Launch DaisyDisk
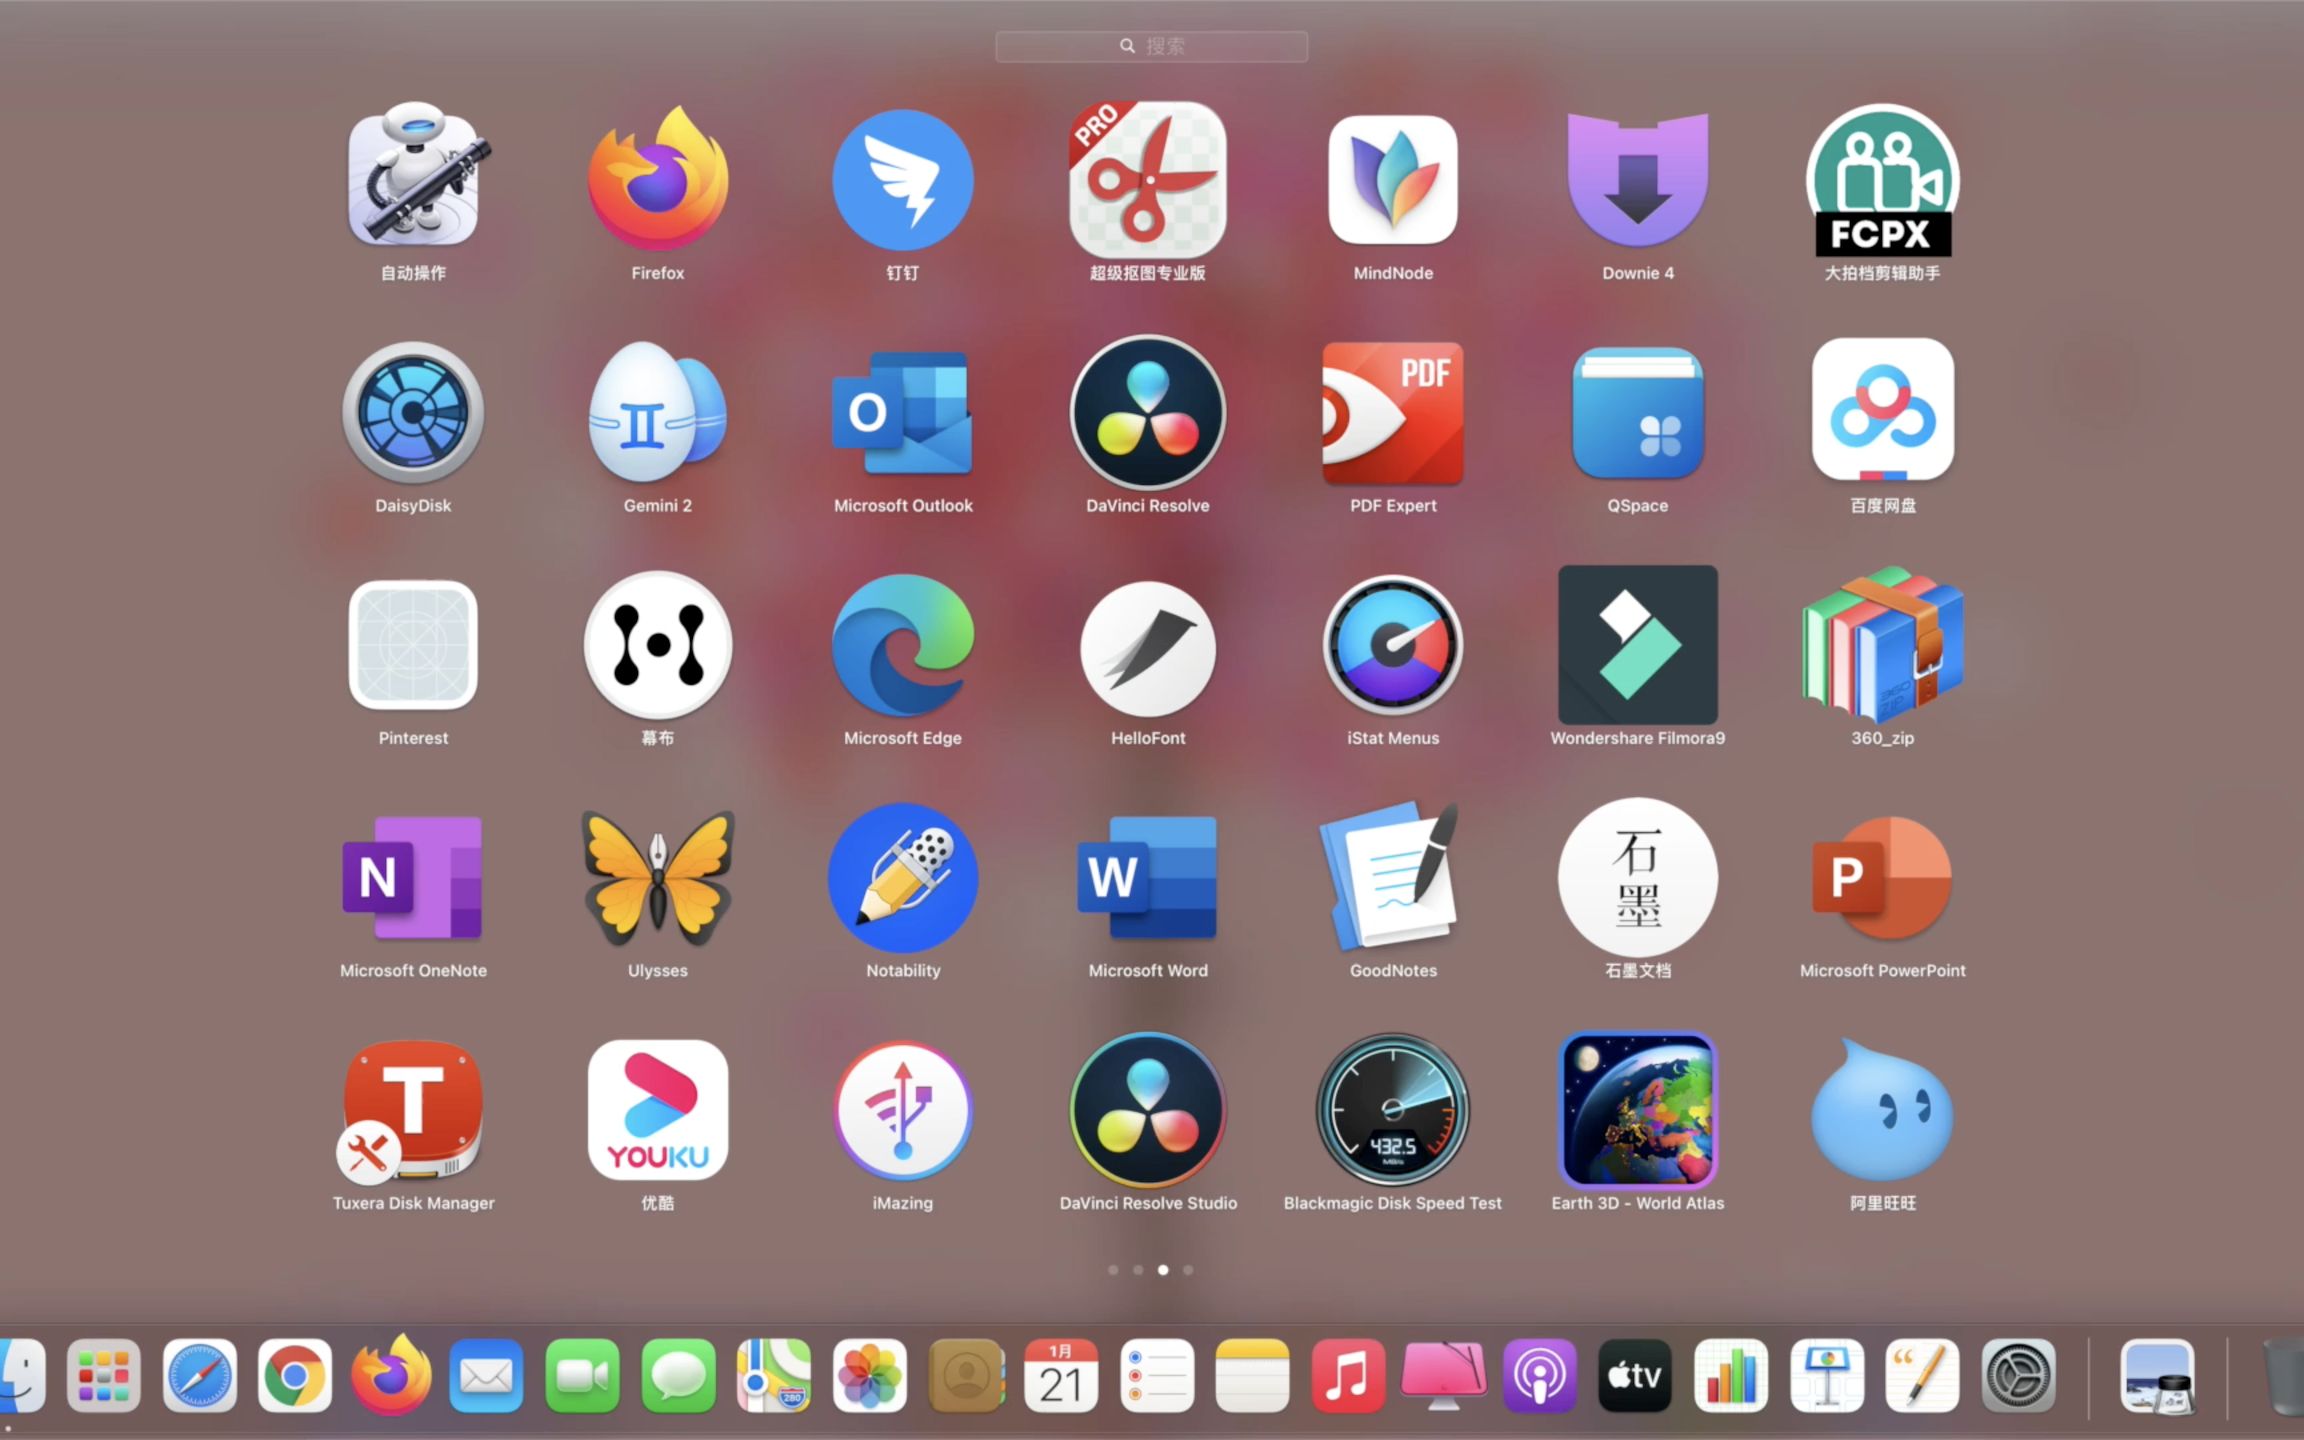2304x1440 pixels. click(413, 412)
